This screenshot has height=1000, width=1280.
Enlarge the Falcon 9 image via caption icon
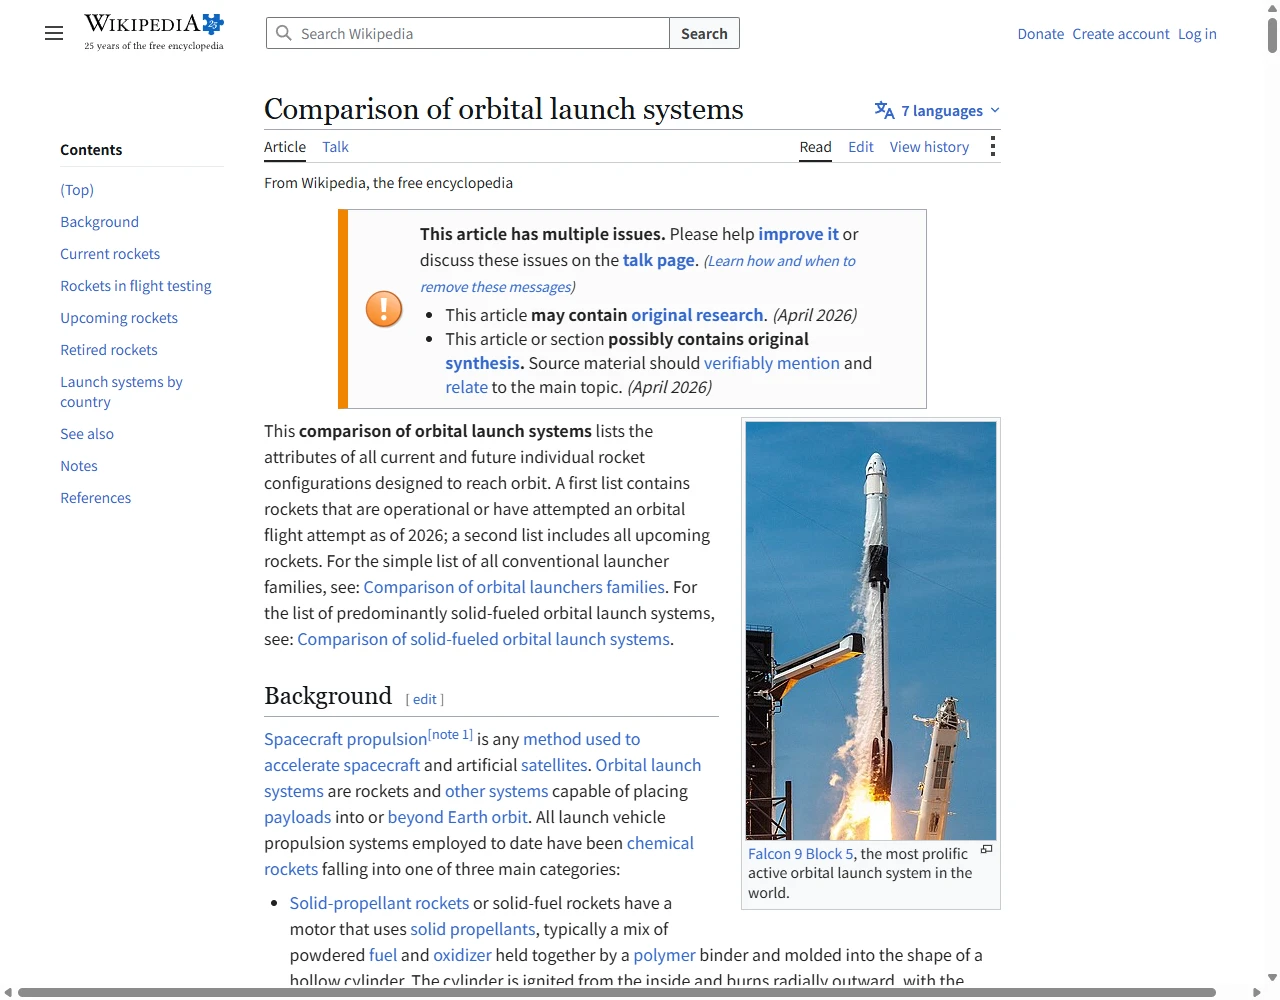pos(986,850)
